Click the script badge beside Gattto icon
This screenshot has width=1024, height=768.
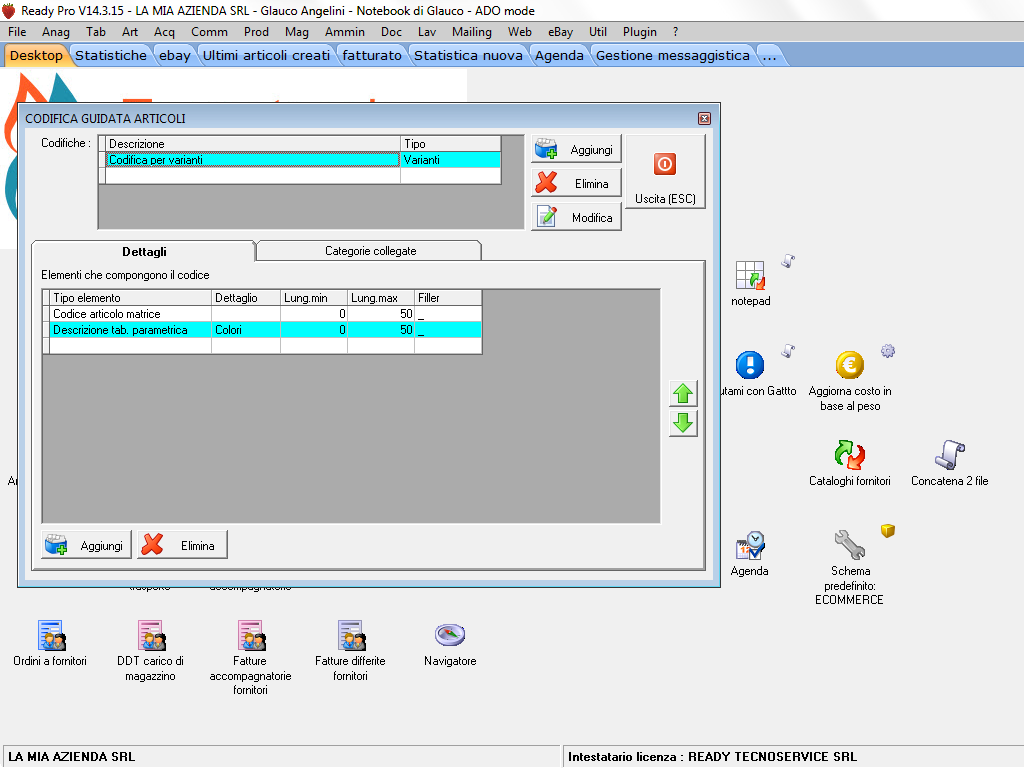click(788, 351)
